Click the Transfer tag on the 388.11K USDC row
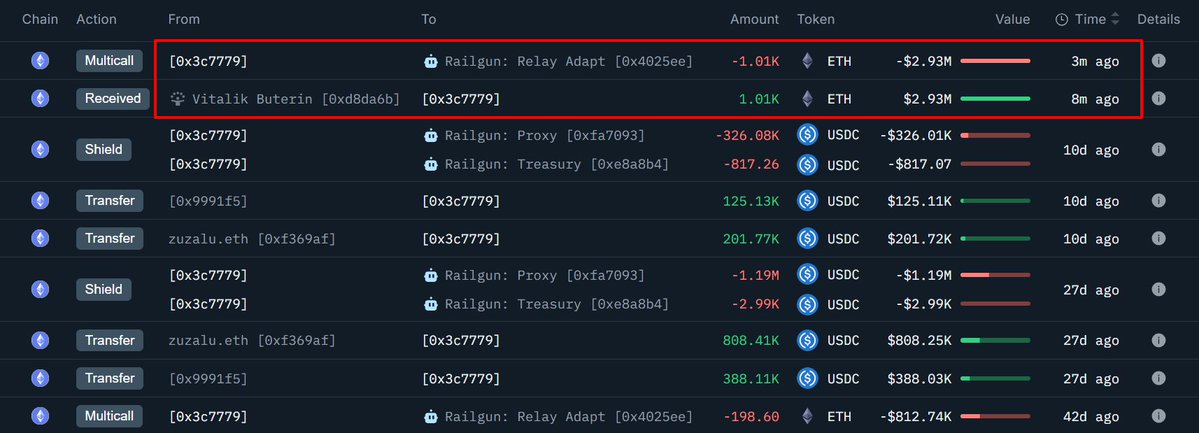 [109, 378]
